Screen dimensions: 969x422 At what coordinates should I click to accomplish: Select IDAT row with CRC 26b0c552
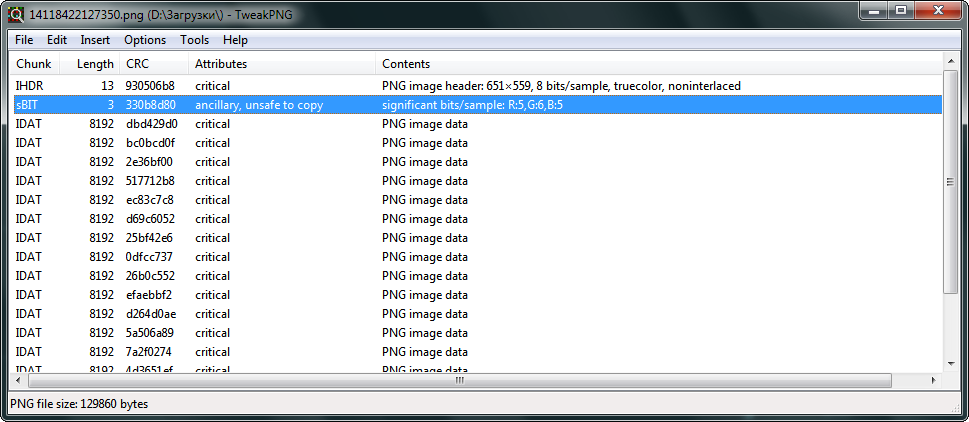coord(476,276)
